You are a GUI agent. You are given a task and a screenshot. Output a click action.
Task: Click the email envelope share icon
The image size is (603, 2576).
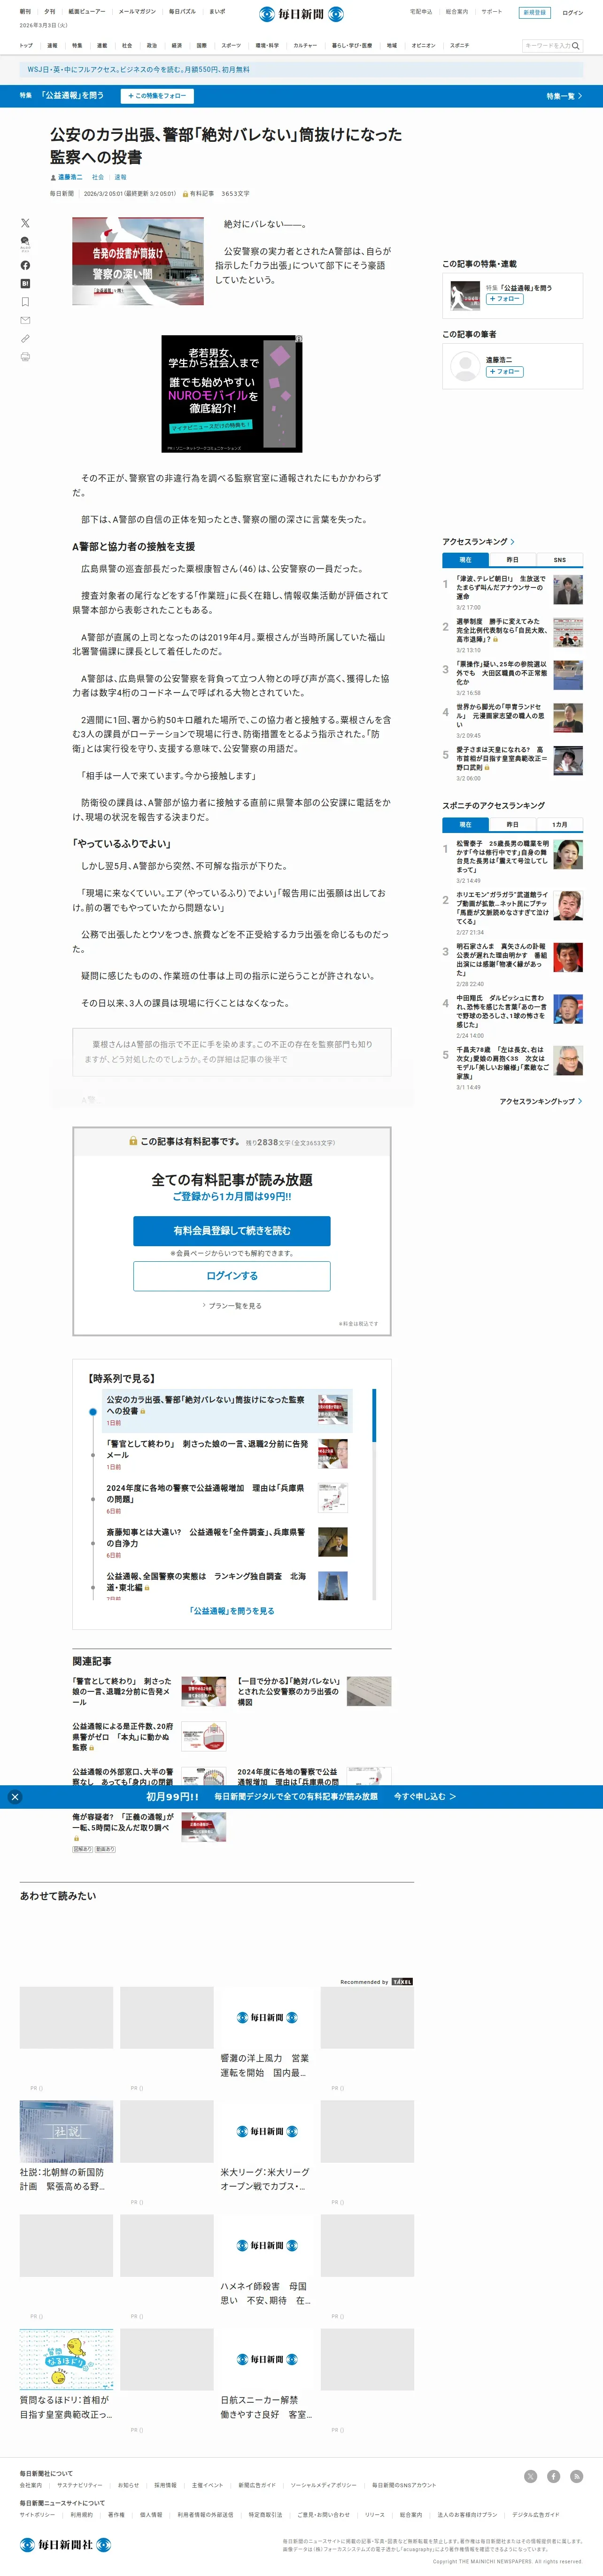[x=25, y=320]
